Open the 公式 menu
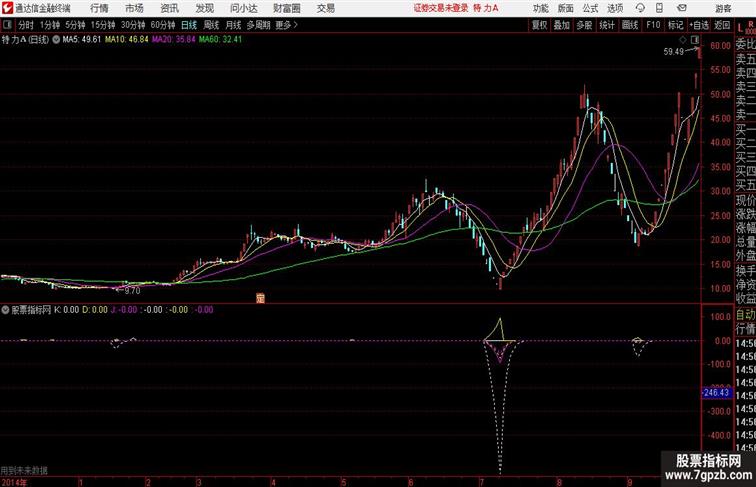The width and height of the screenshot is (756, 487). 590,8
